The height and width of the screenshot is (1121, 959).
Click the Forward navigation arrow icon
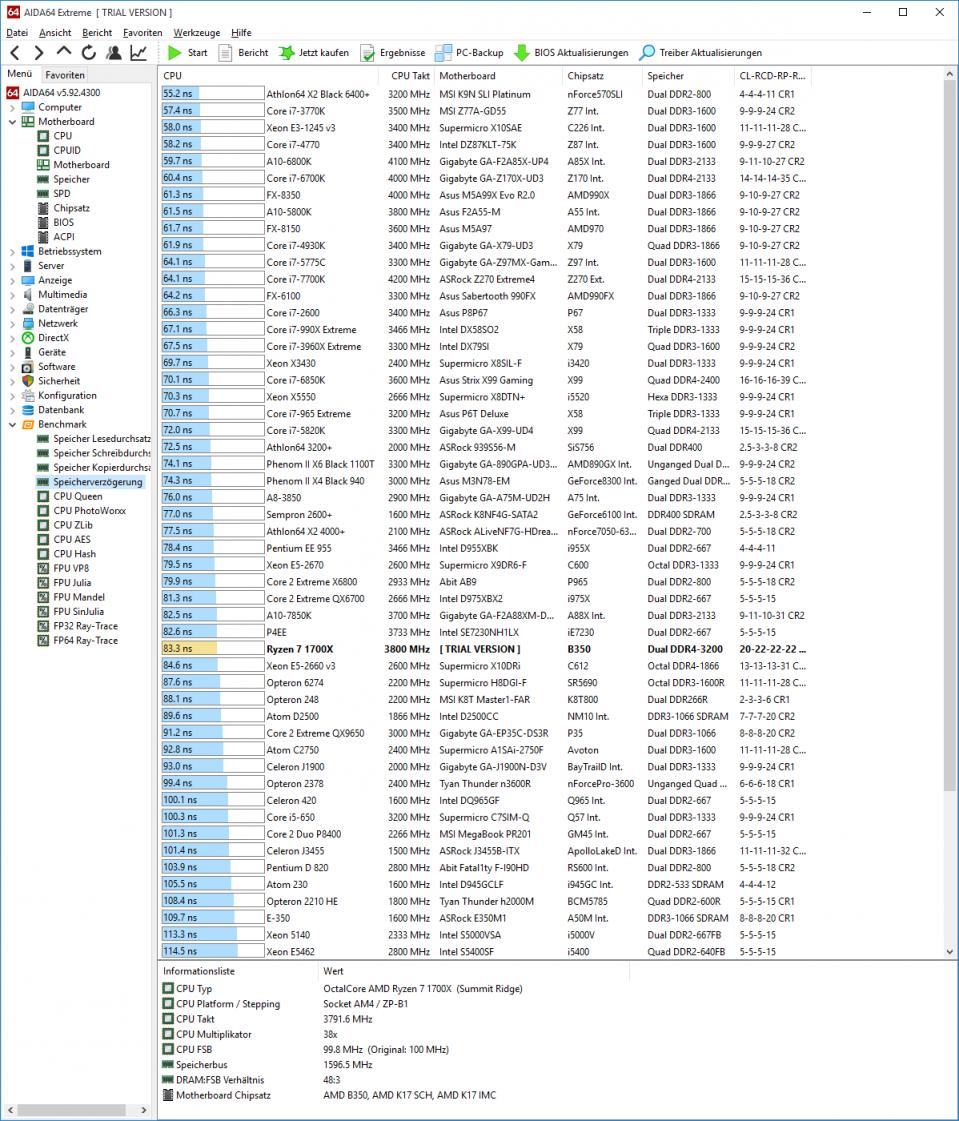tap(39, 52)
